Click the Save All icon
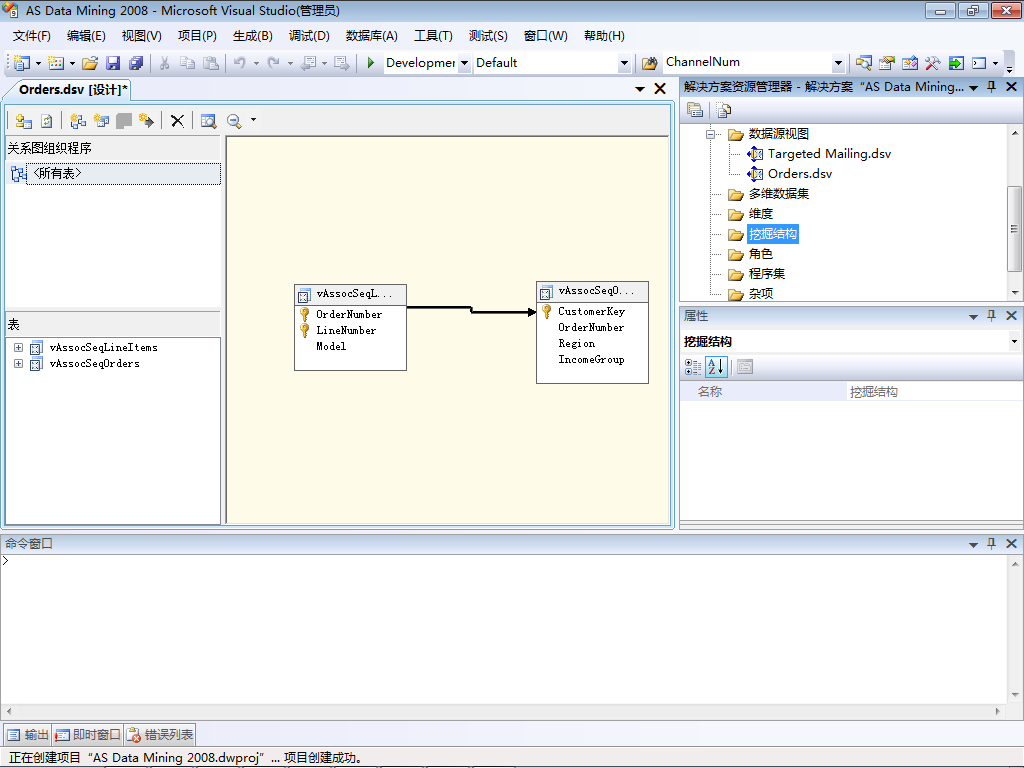 tap(136, 63)
